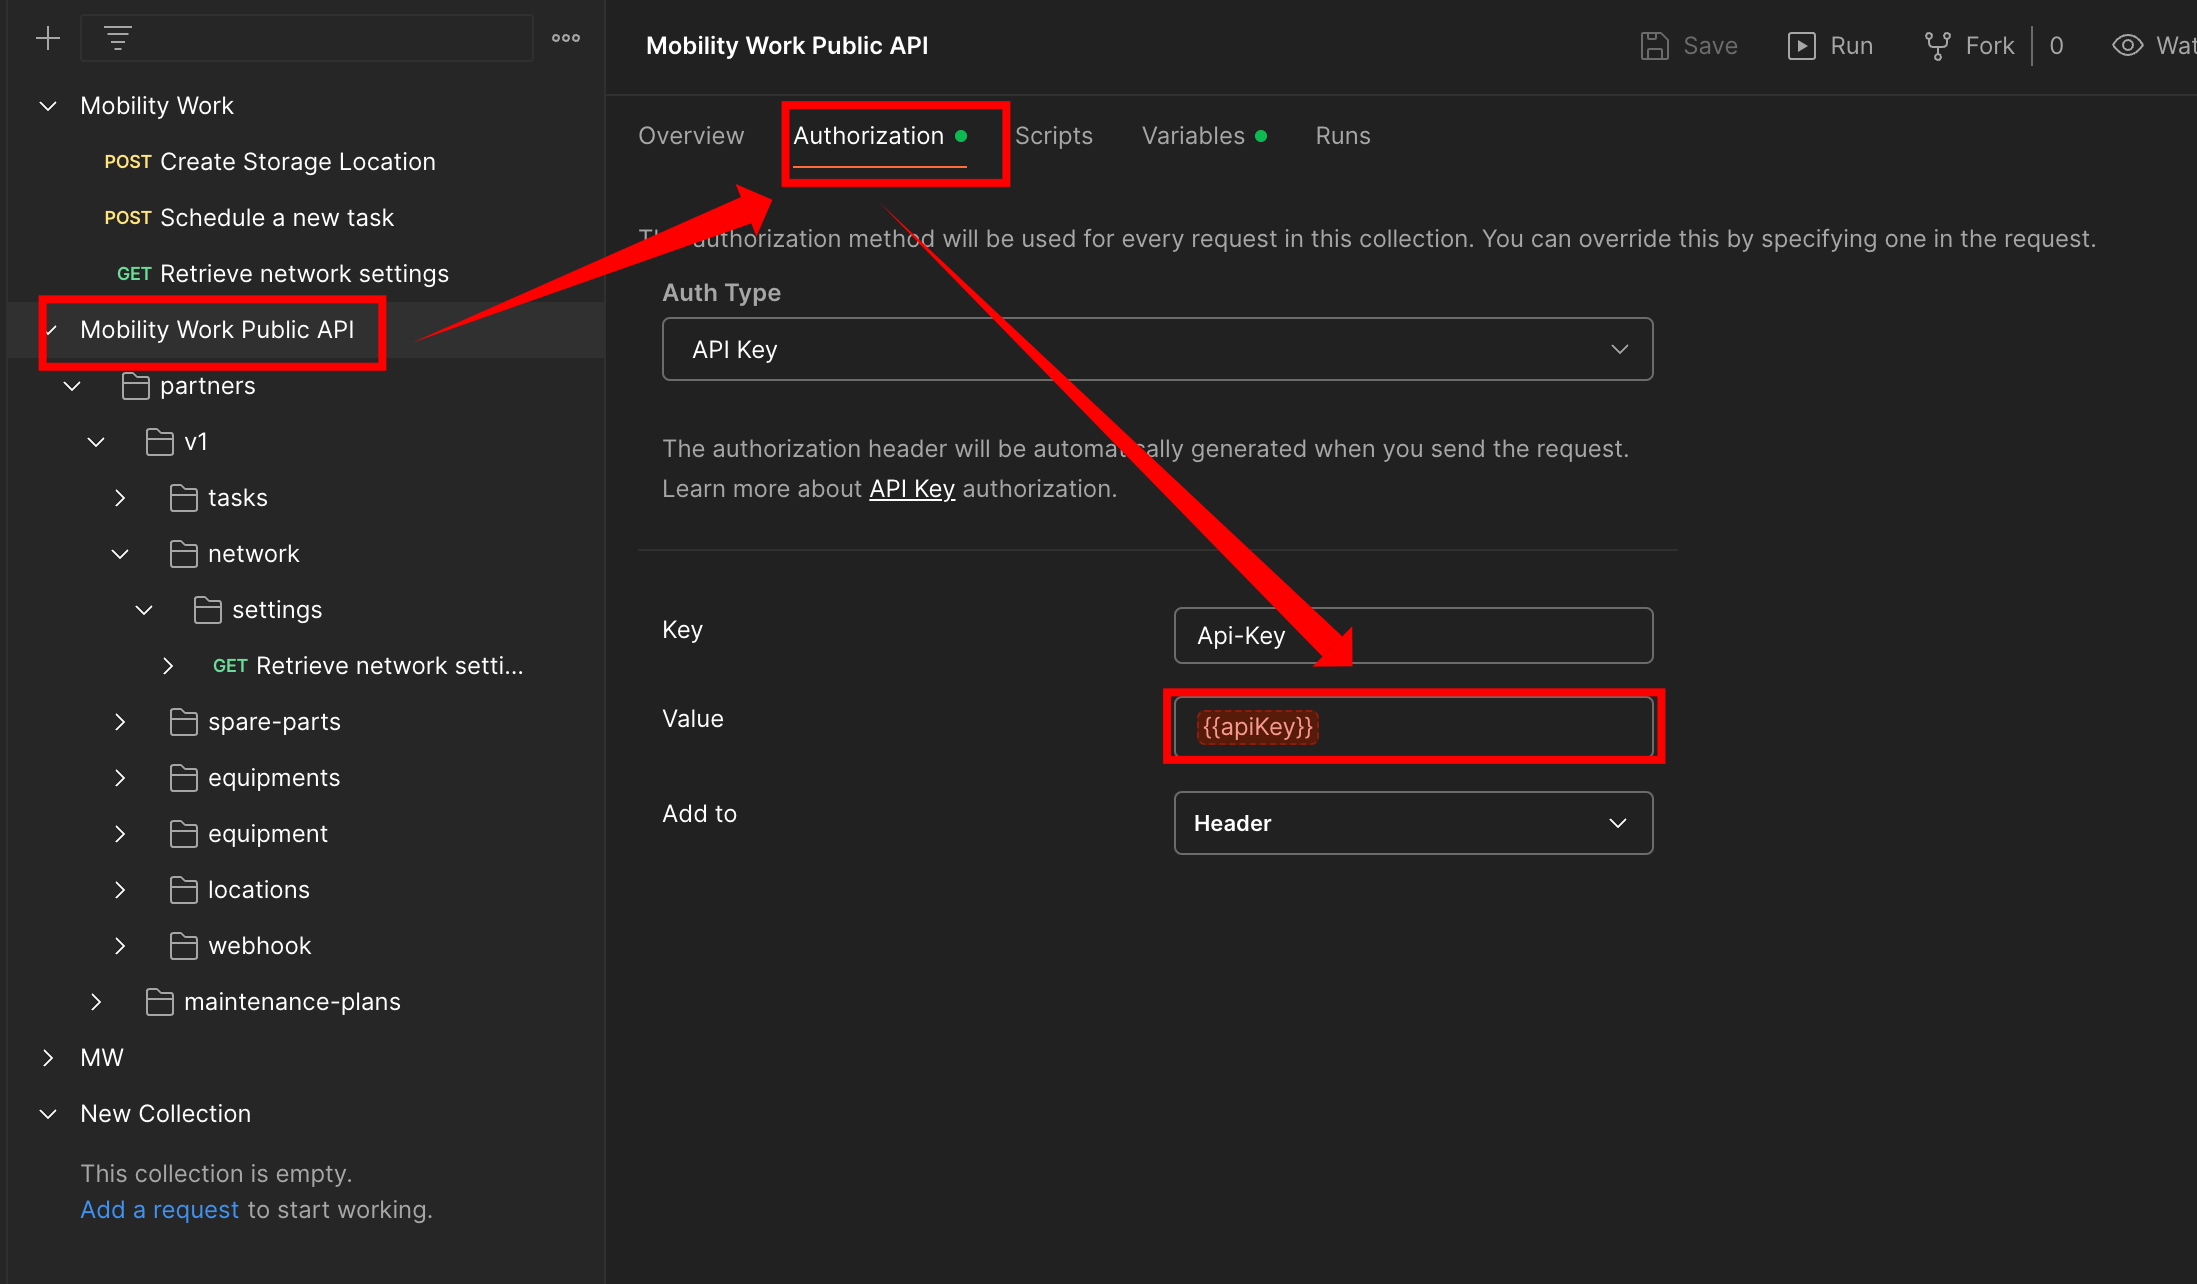Expand the tasks folder chevron
Viewport: 2197px width, 1284px height.
click(x=120, y=498)
